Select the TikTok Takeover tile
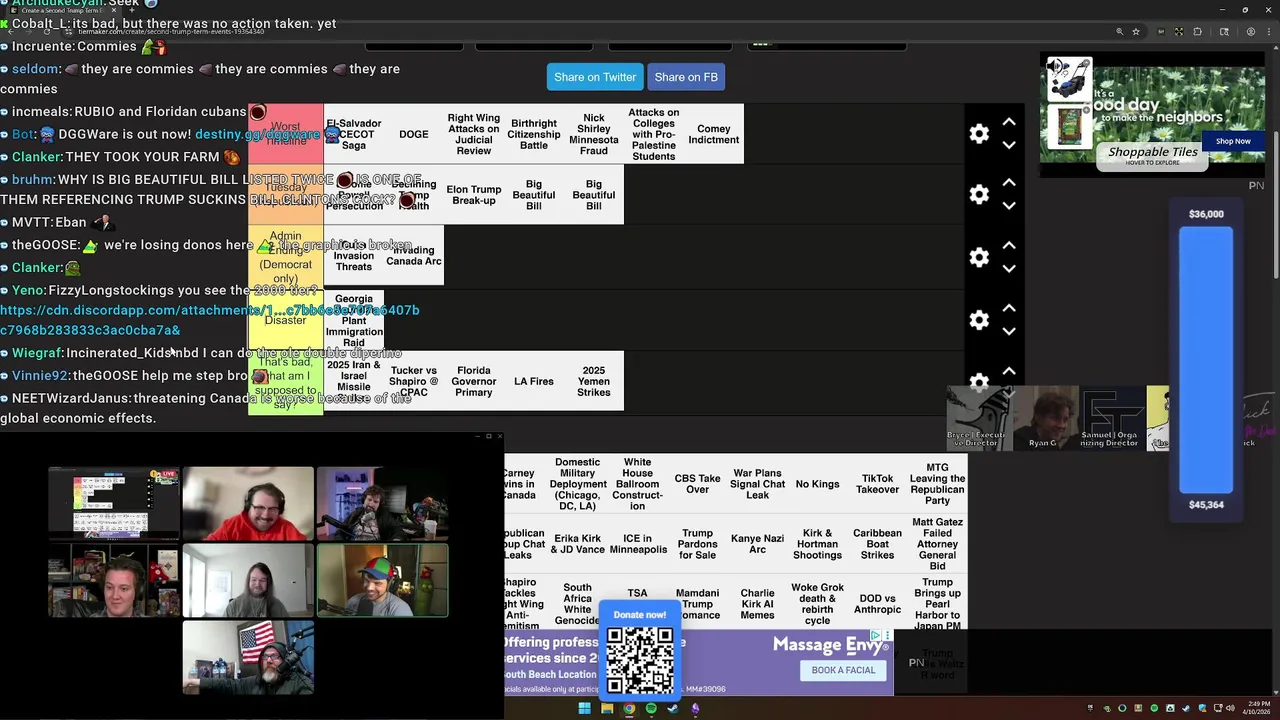 click(x=877, y=484)
